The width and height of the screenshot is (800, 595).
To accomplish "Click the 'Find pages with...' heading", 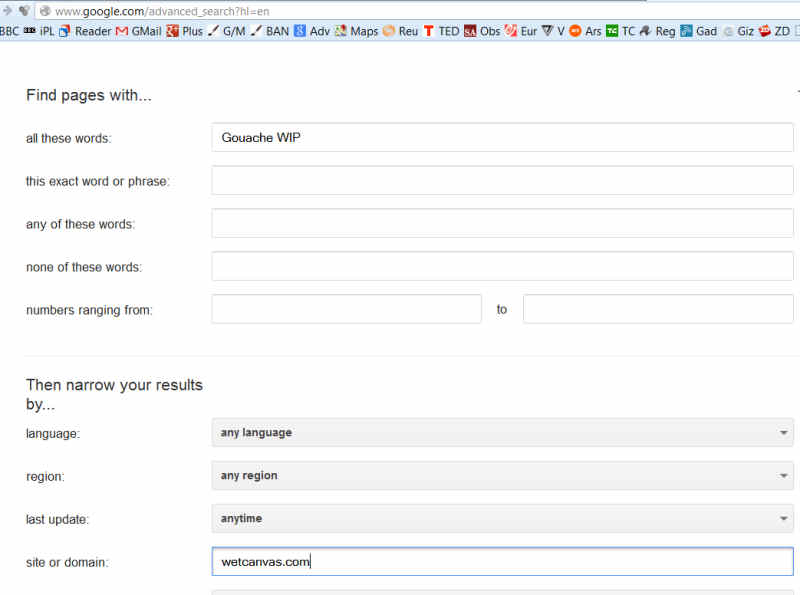I will click(89, 95).
